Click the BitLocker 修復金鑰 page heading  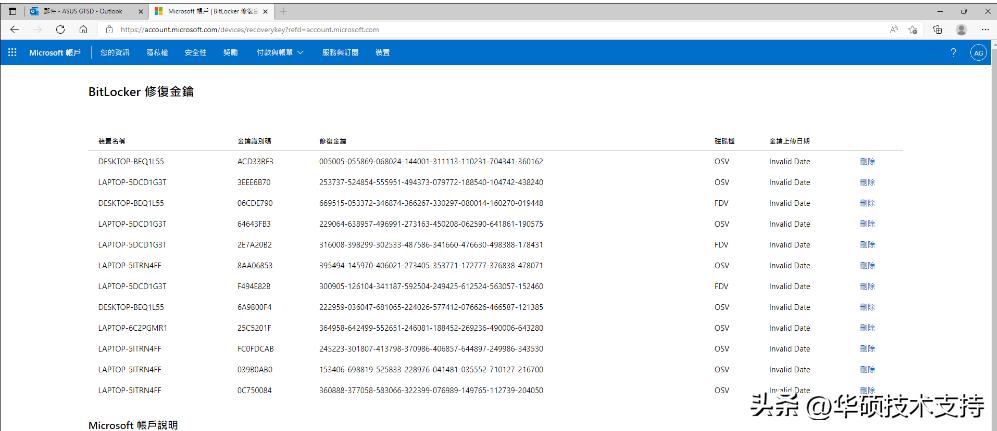click(141, 92)
